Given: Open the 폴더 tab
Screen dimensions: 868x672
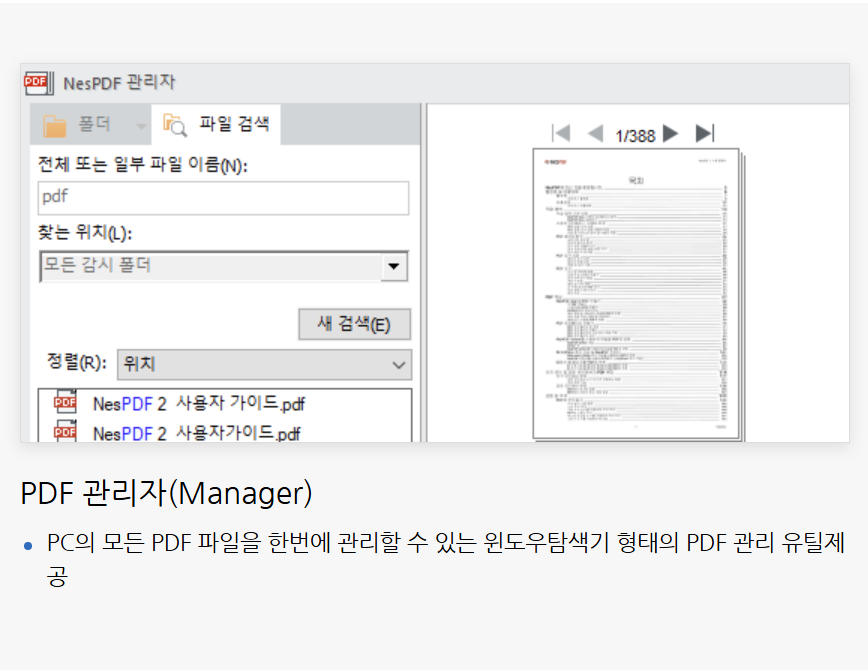Looking at the screenshot, I should tap(91, 124).
